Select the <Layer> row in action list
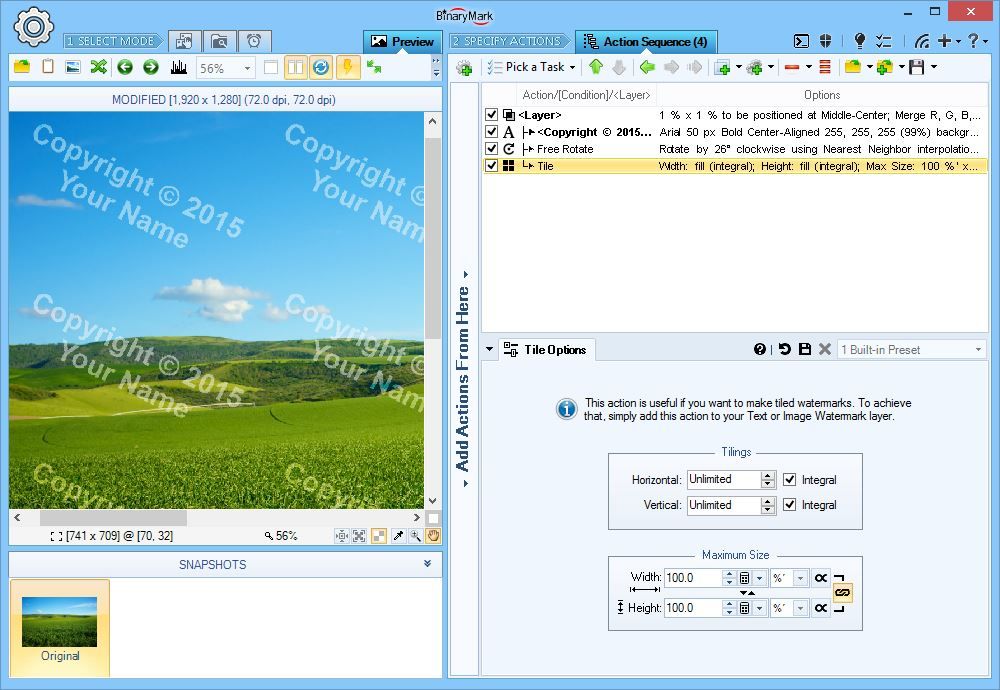This screenshot has height=690, width=1000. (735, 115)
